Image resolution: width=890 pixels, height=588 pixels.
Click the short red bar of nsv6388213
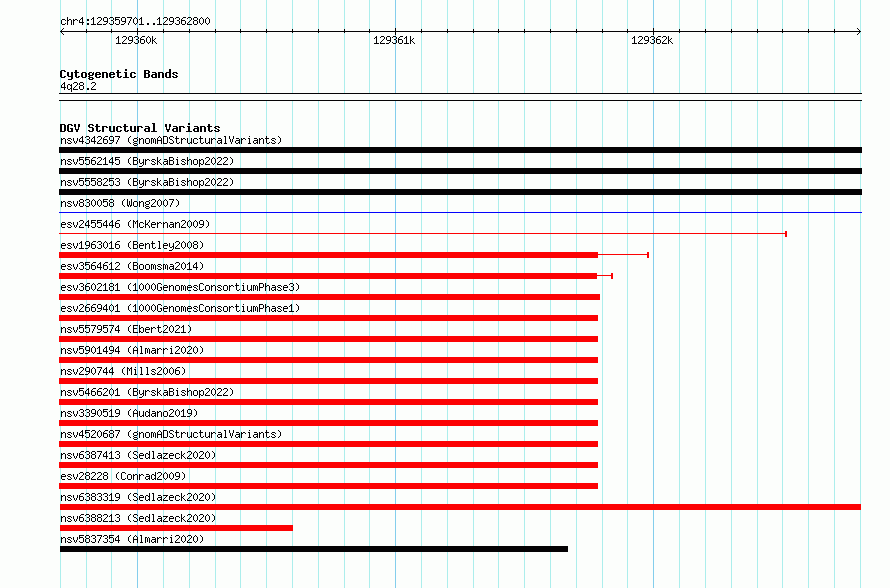point(176,528)
